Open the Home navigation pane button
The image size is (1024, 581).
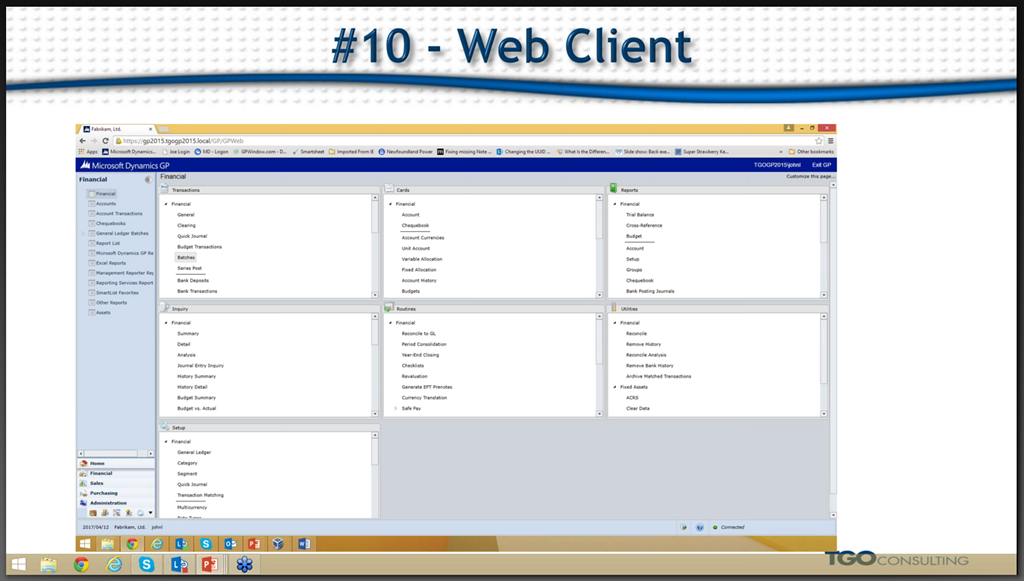click(x=97, y=463)
